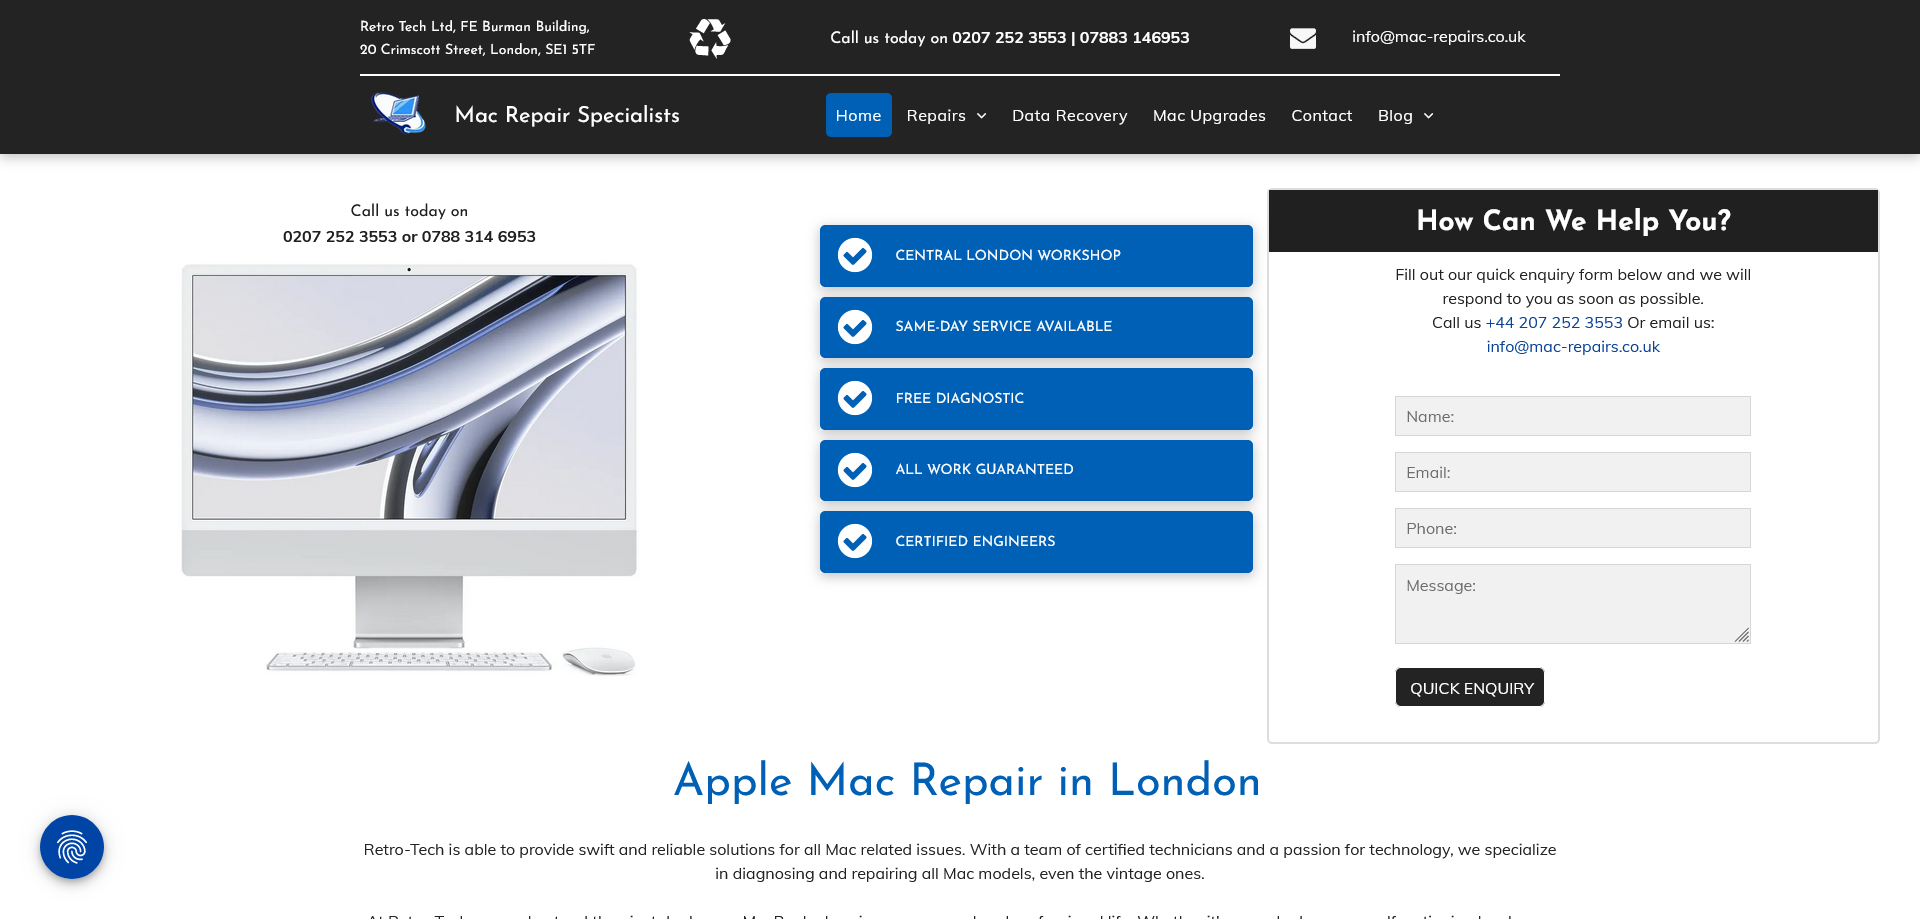Click info@mac-repairs.co.uk link in enquiry form
The image size is (1920, 919).
1572,347
